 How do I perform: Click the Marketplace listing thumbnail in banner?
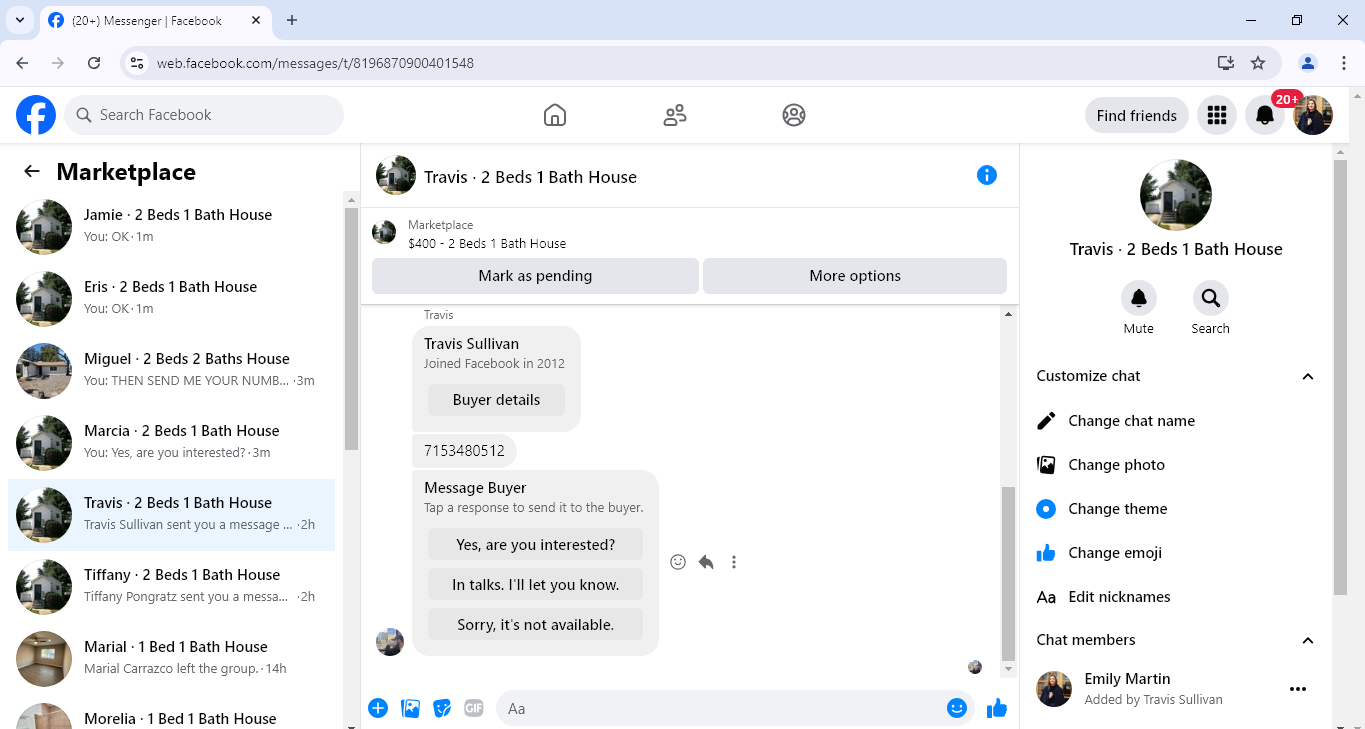click(x=384, y=233)
